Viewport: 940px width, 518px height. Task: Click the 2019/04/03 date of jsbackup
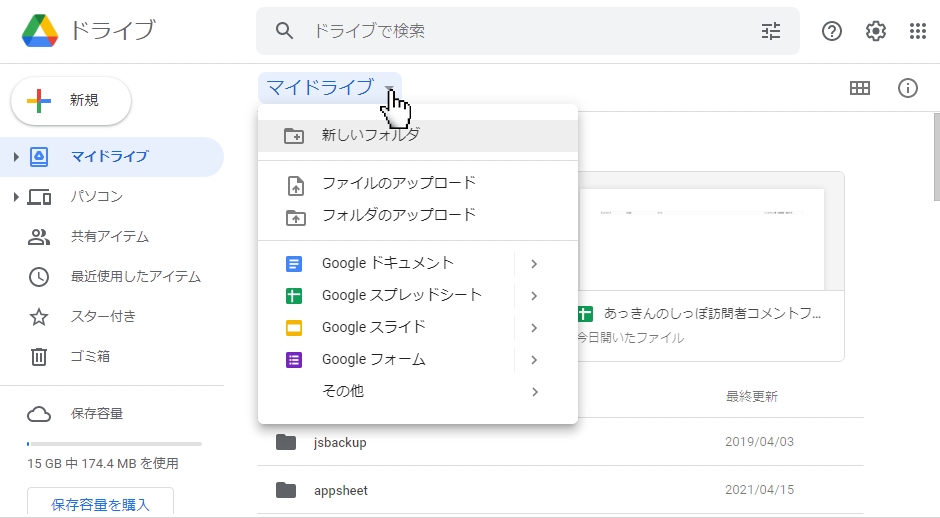(x=759, y=442)
